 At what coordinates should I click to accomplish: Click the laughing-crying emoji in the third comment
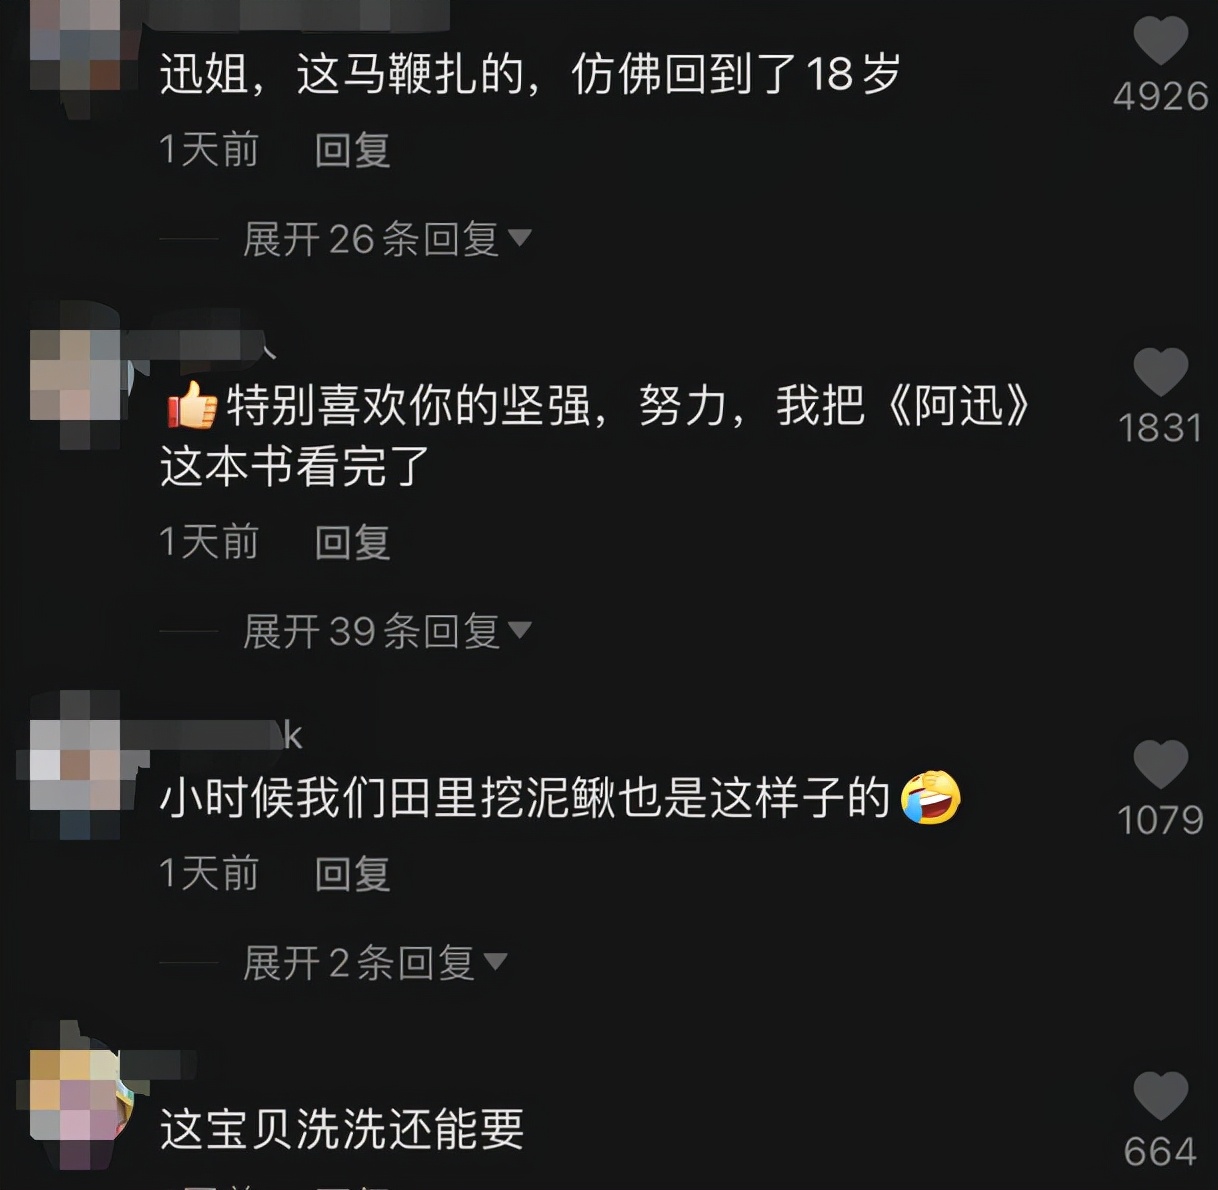[x=930, y=797]
